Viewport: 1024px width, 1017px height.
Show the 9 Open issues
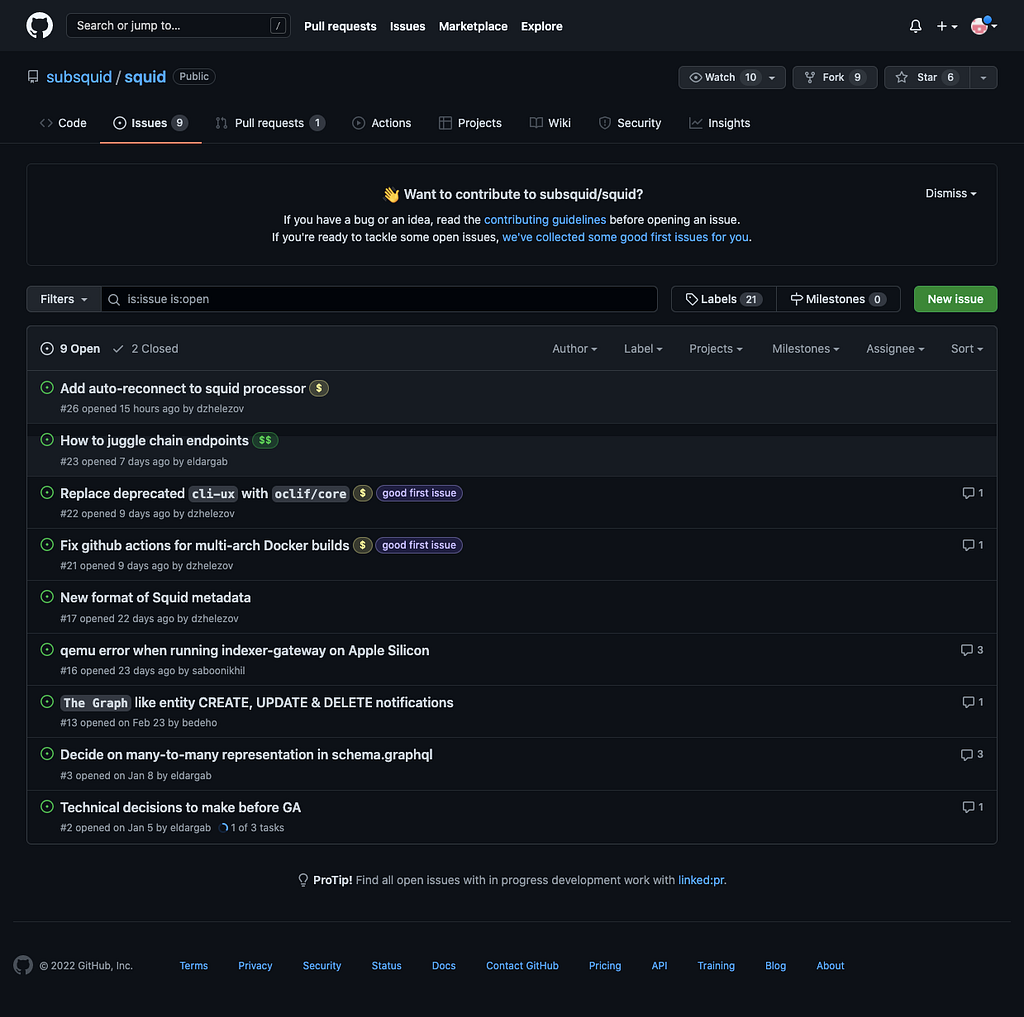pos(71,349)
